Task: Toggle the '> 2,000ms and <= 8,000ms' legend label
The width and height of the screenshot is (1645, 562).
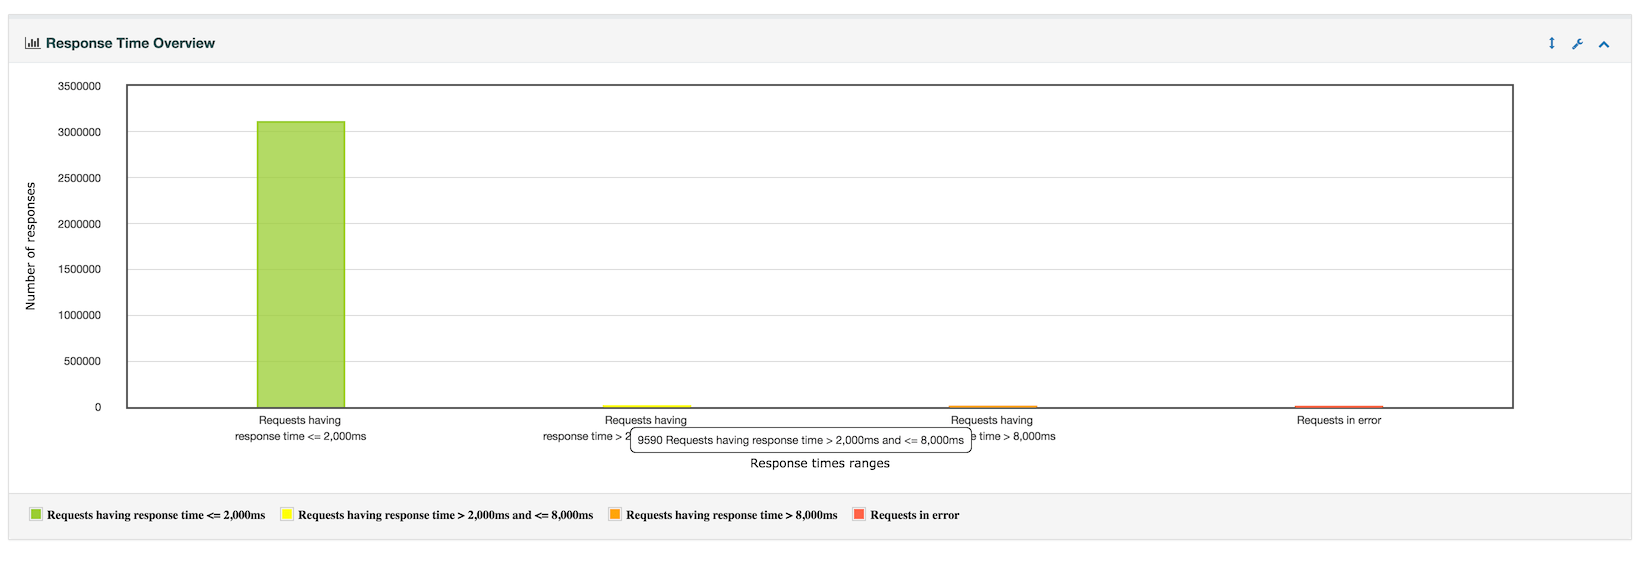Action: (445, 515)
